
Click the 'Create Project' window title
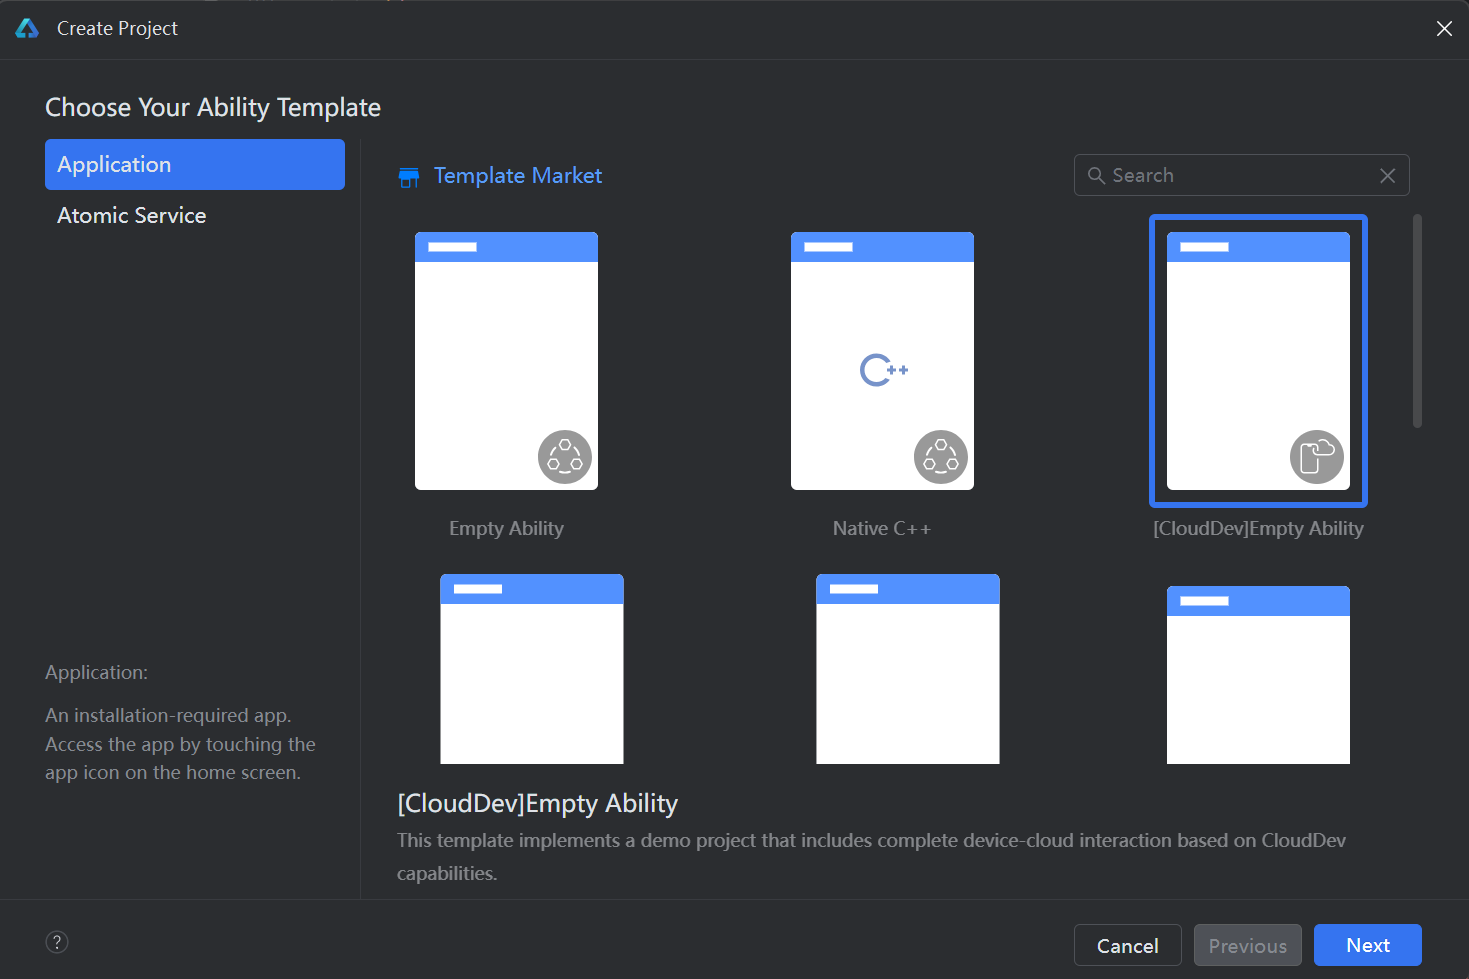pyautogui.click(x=117, y=29)
